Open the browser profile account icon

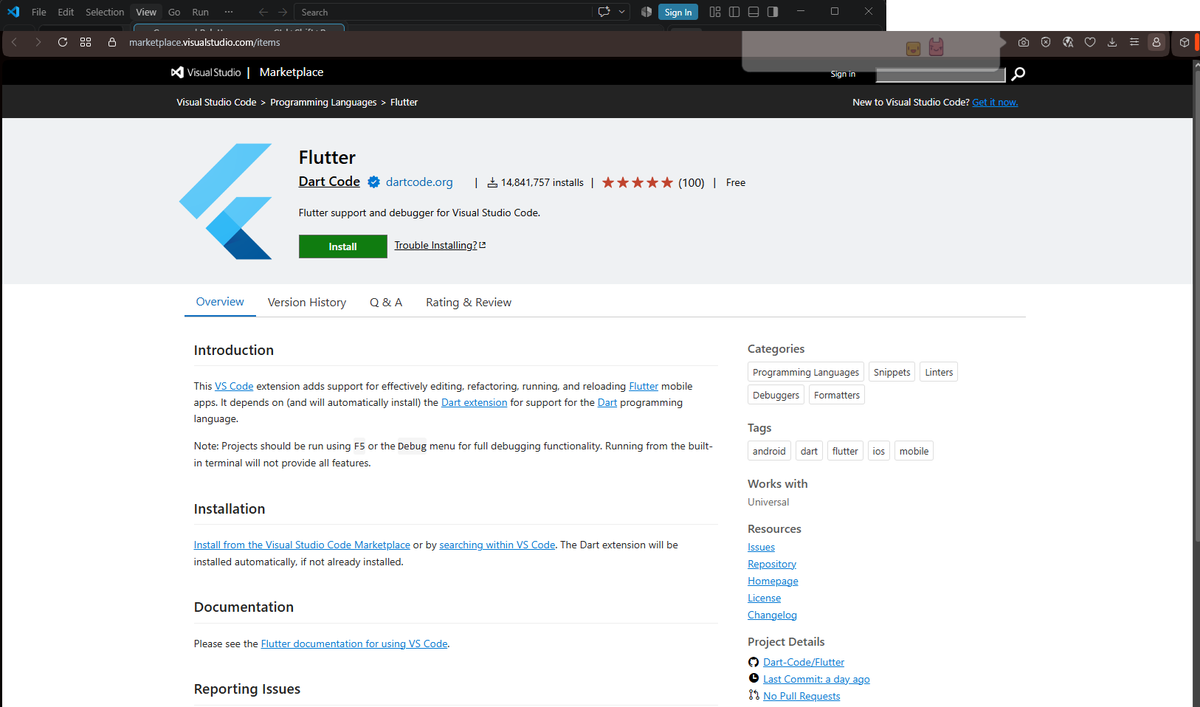(x=1156, y=43)
